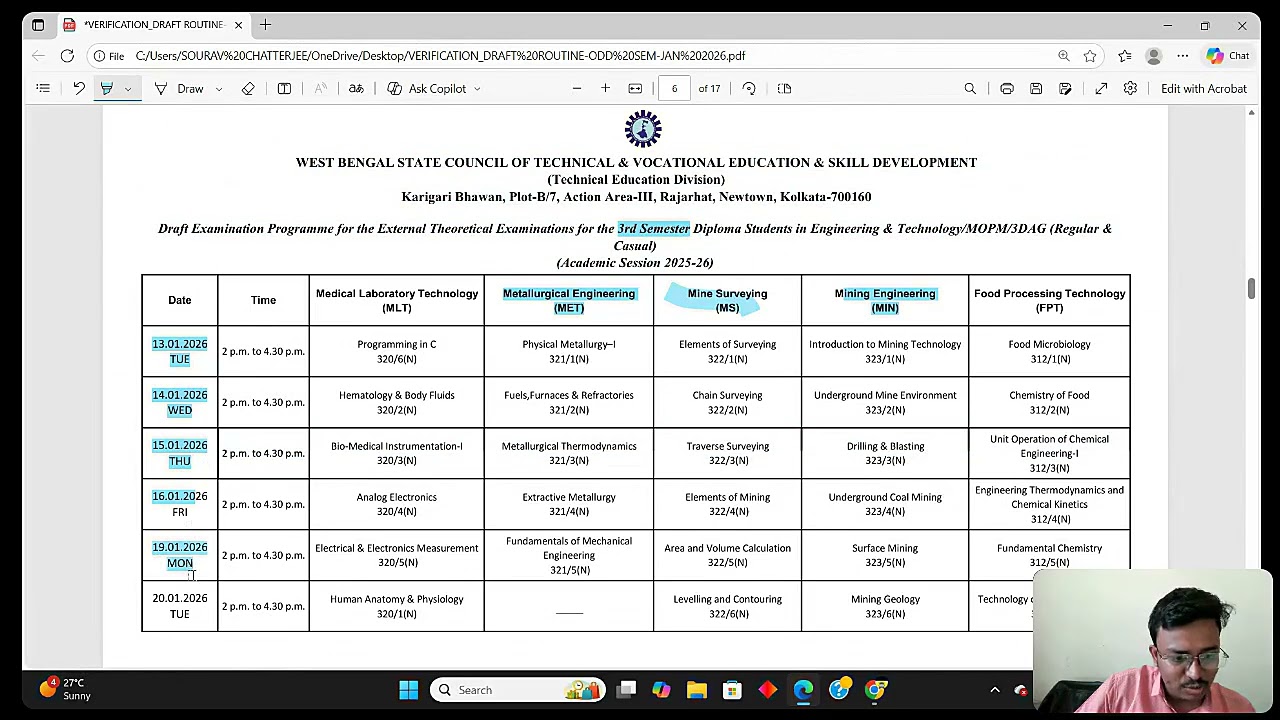Click the council logo image

tap(643, 130)
